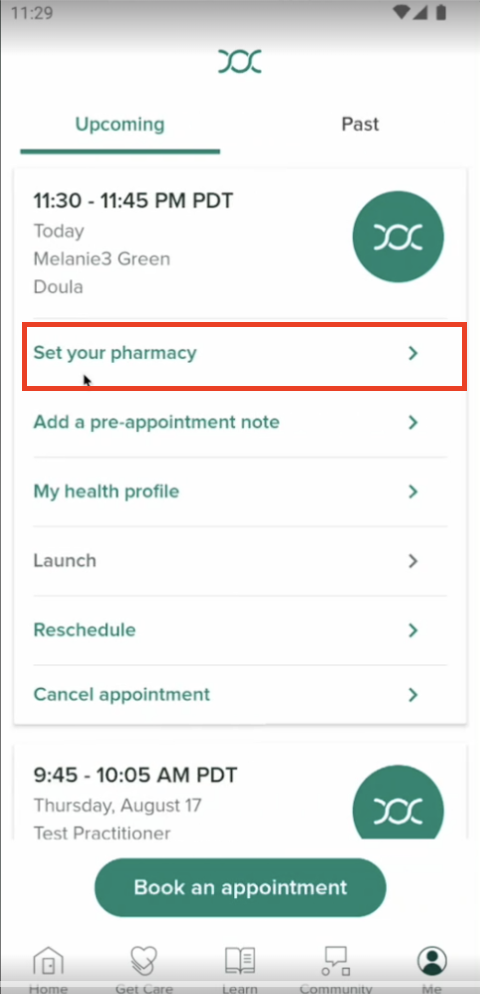This screenshot has width=480, height=994.
Task: Tap the chevron next to Cancel appointment
Action: coord(413,695)
